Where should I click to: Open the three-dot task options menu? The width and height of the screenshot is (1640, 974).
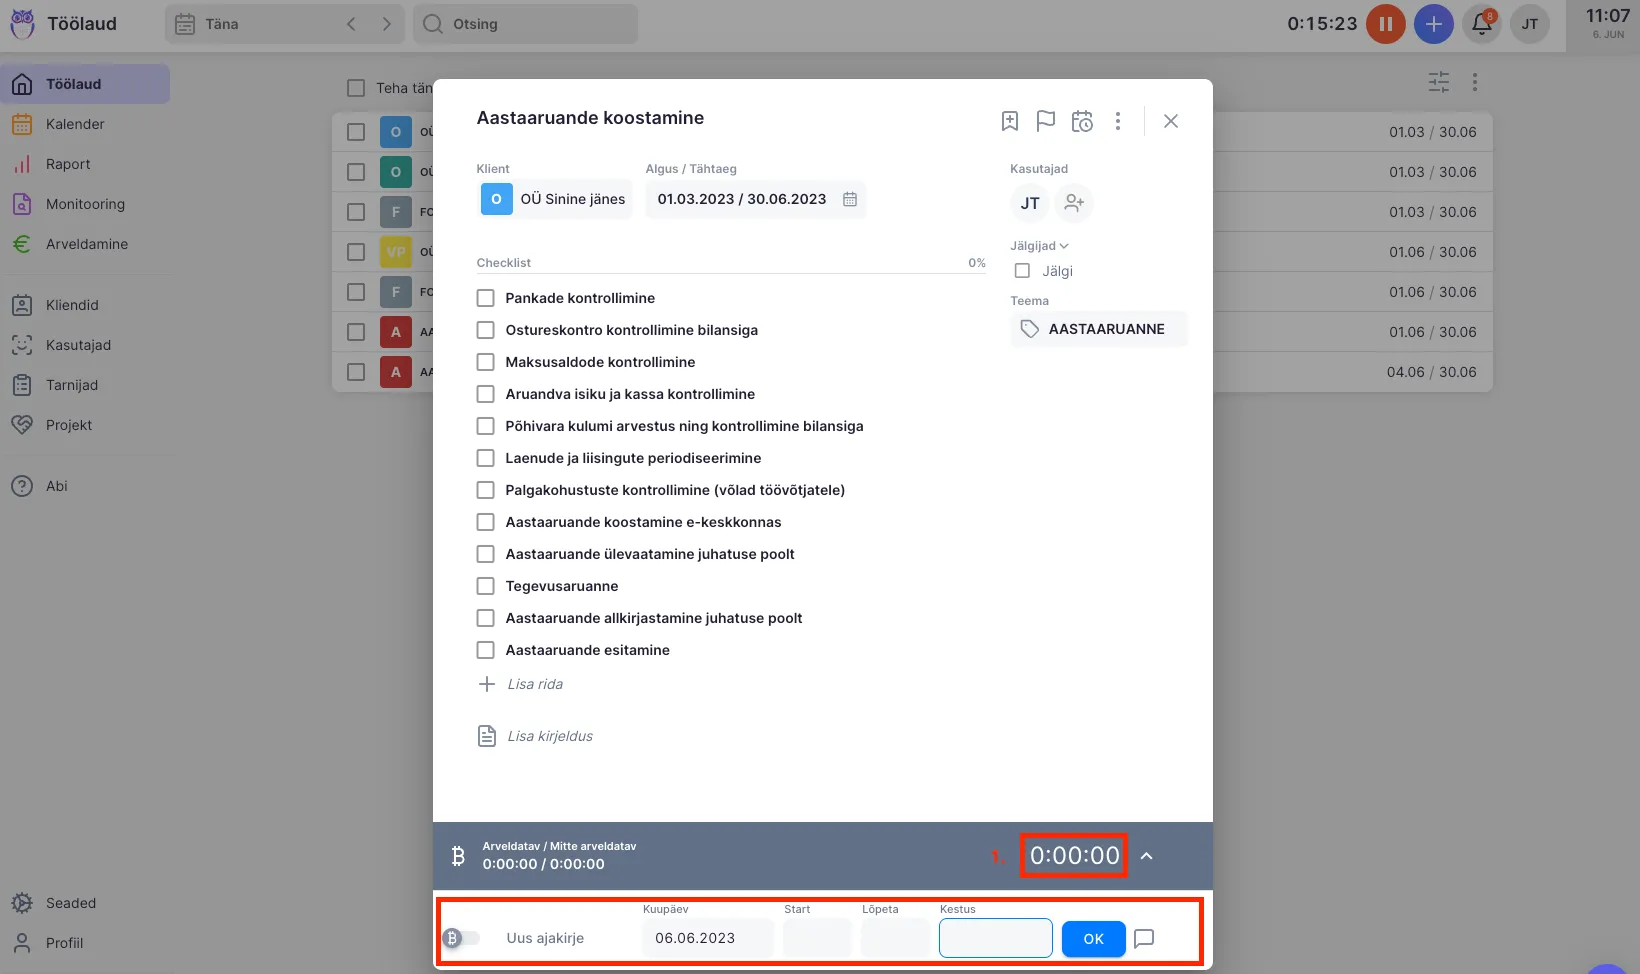click(1118, 121)
